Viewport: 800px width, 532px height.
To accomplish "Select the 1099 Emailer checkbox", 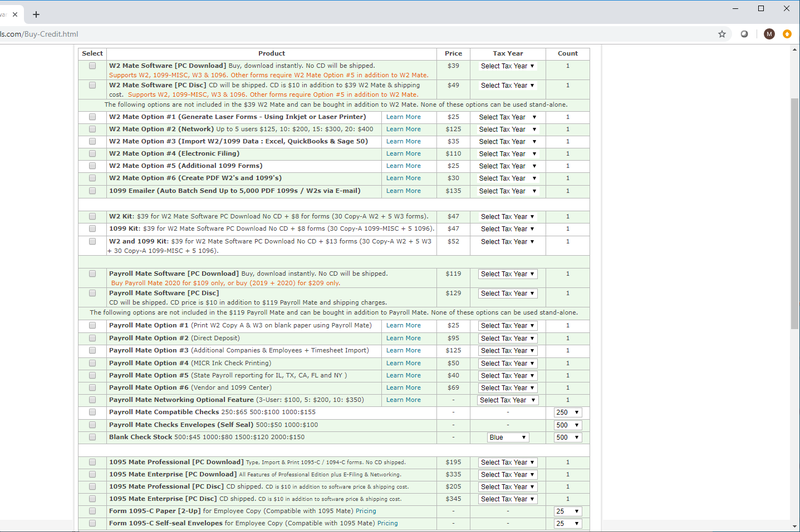I will pyautogui.click(x=92, y=191).
